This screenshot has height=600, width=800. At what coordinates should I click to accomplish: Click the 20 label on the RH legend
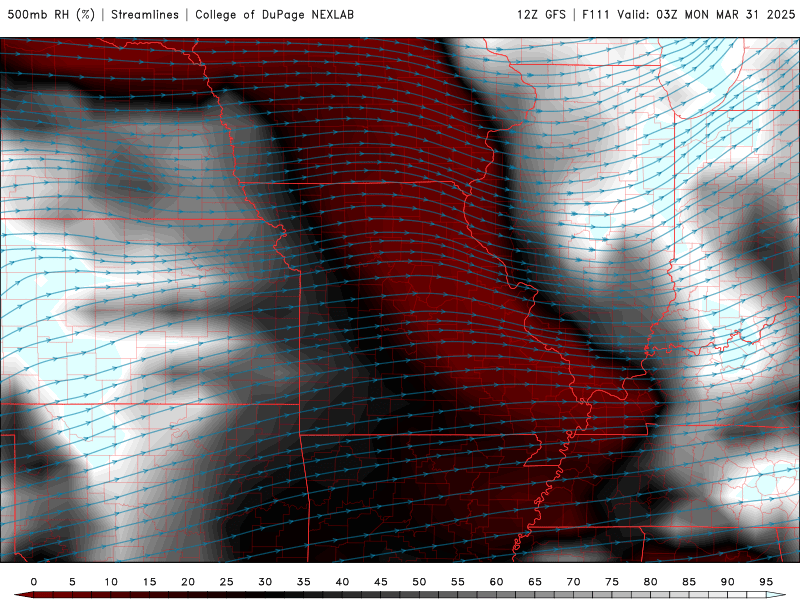pyautogui.click(x=188, y=582)
